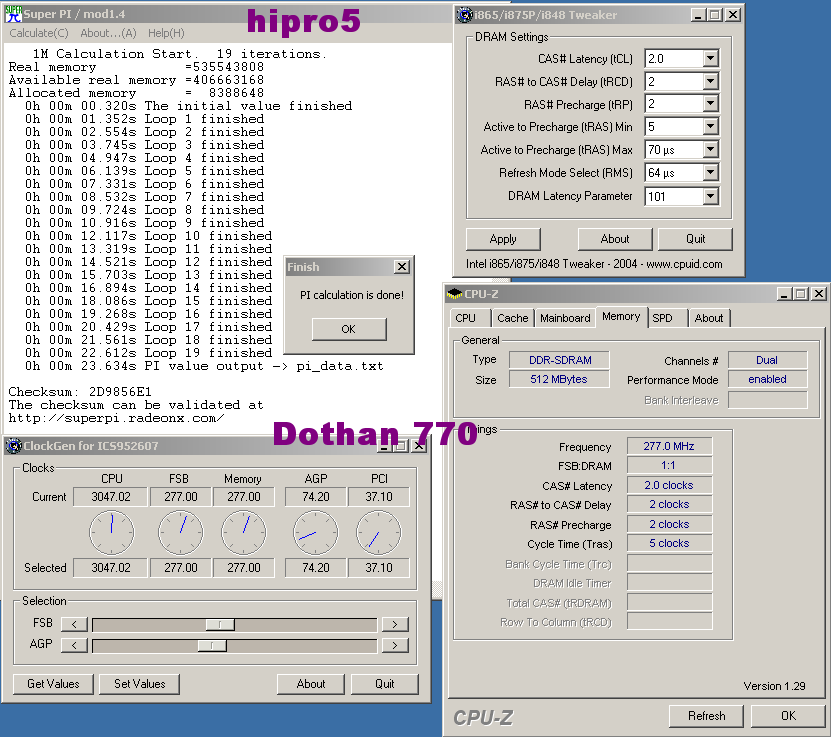Viewport: 831px width, 737px height.
Task: Expand Active to Precharge (tRAS) Max dropdown
Action: (710, 149)
